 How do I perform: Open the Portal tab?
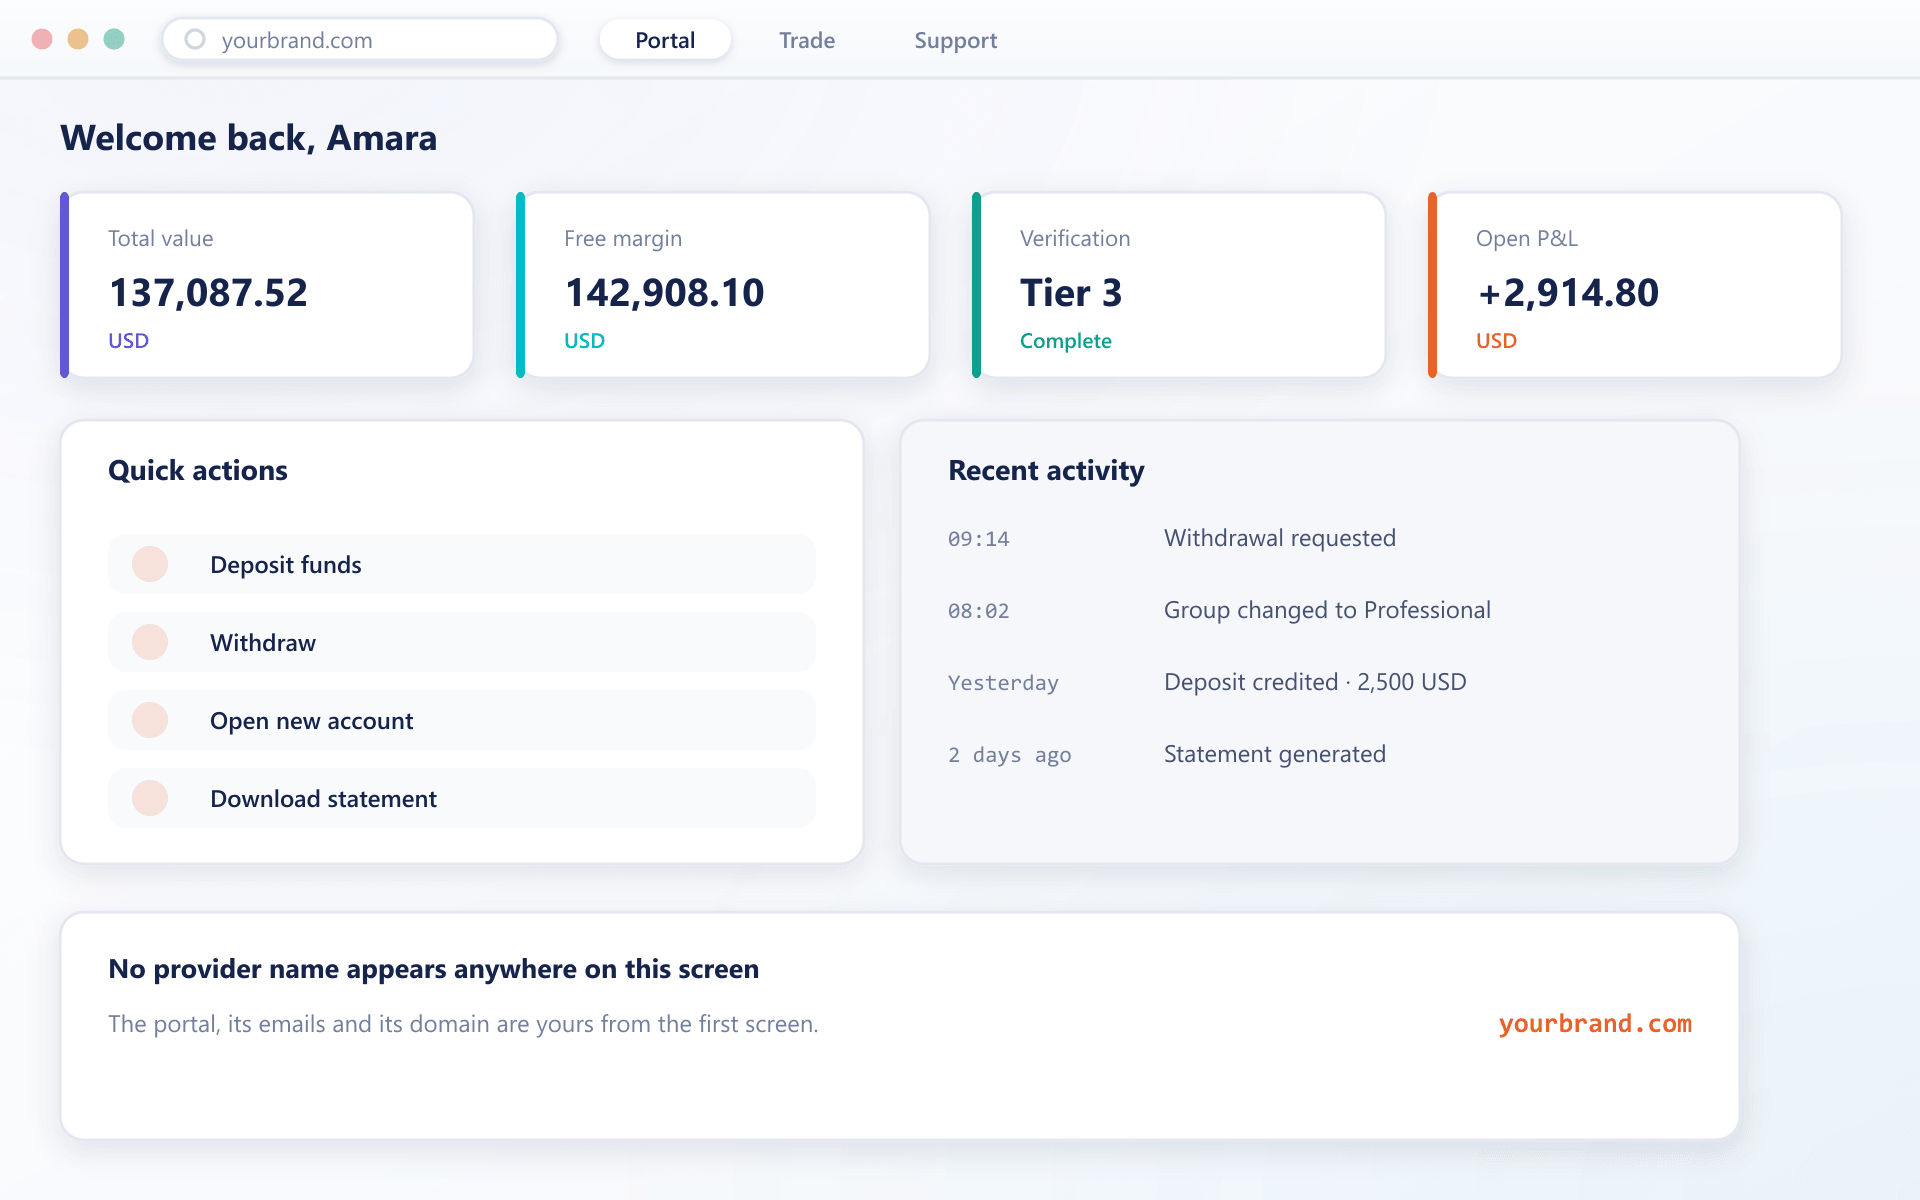665,40
